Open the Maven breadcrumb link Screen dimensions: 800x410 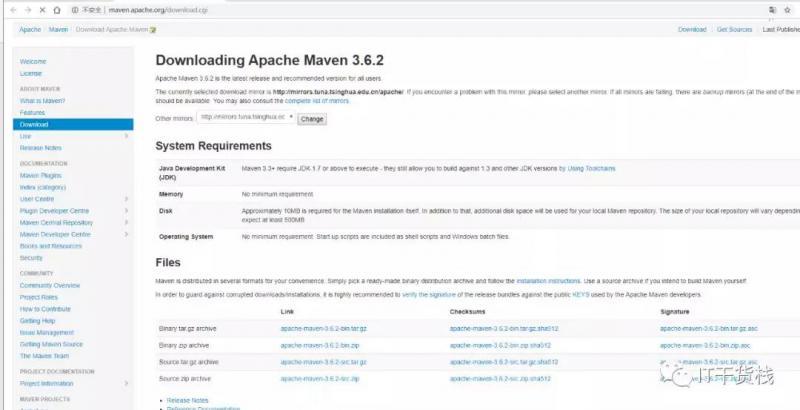click(58, 30)
